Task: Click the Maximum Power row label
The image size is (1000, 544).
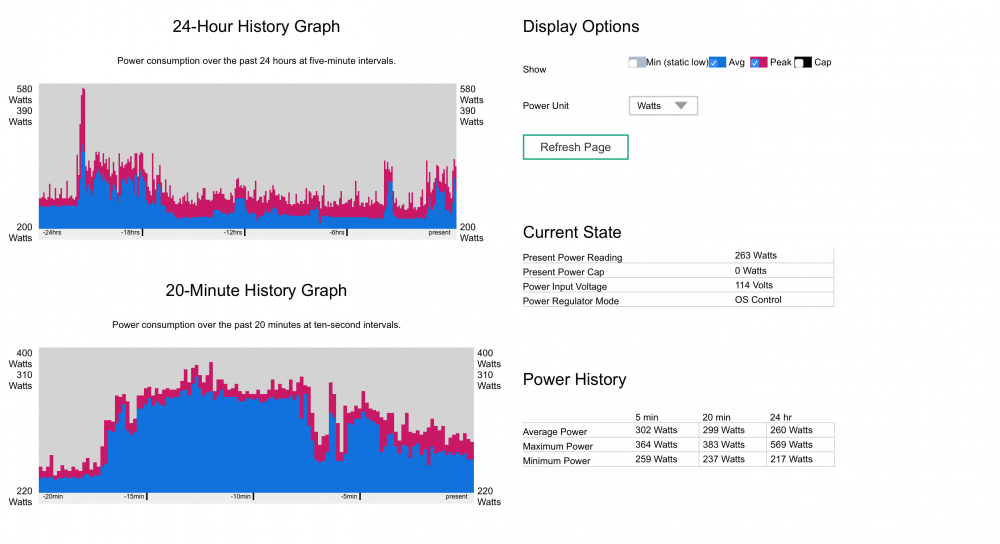Action: click(557, 446)
